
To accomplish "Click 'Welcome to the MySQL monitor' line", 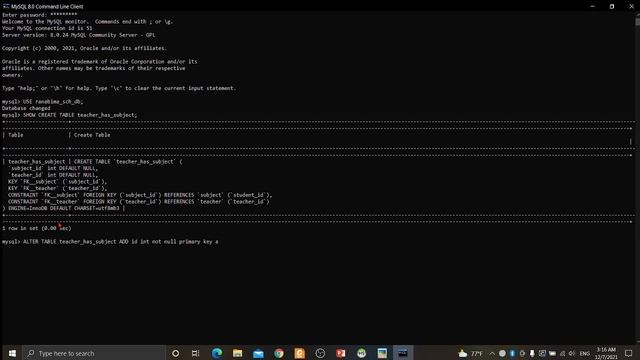I will (x=87, y=22).
